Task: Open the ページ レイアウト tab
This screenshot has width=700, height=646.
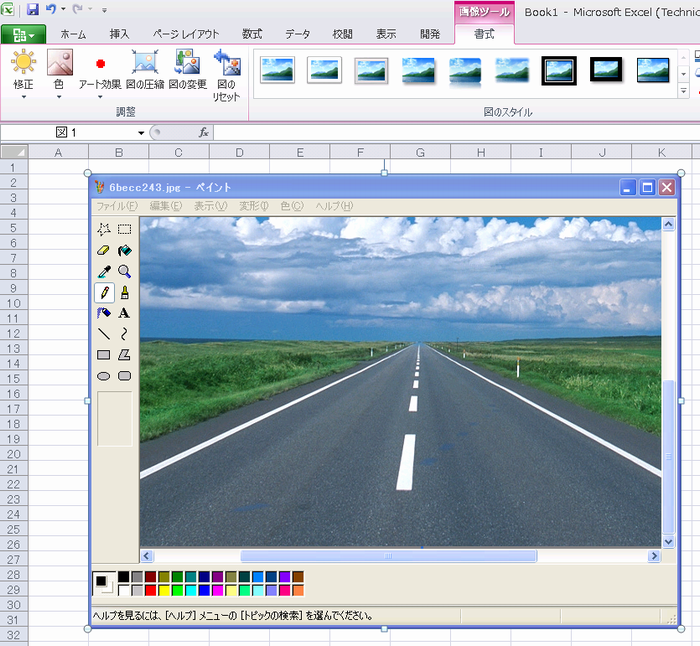Action: point(186,34)
